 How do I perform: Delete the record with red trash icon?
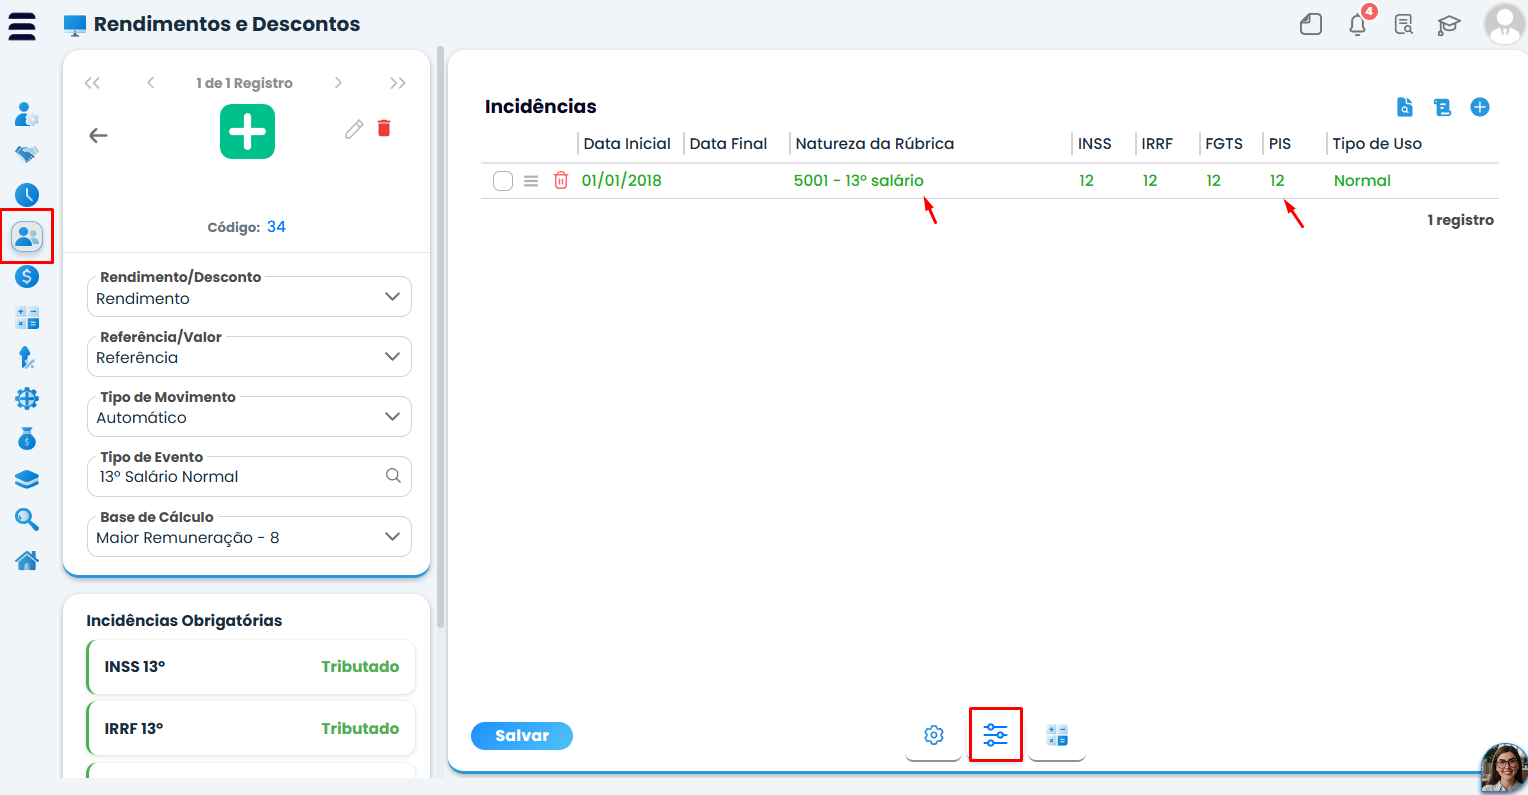pyautogui.click(x=384, y=128)
